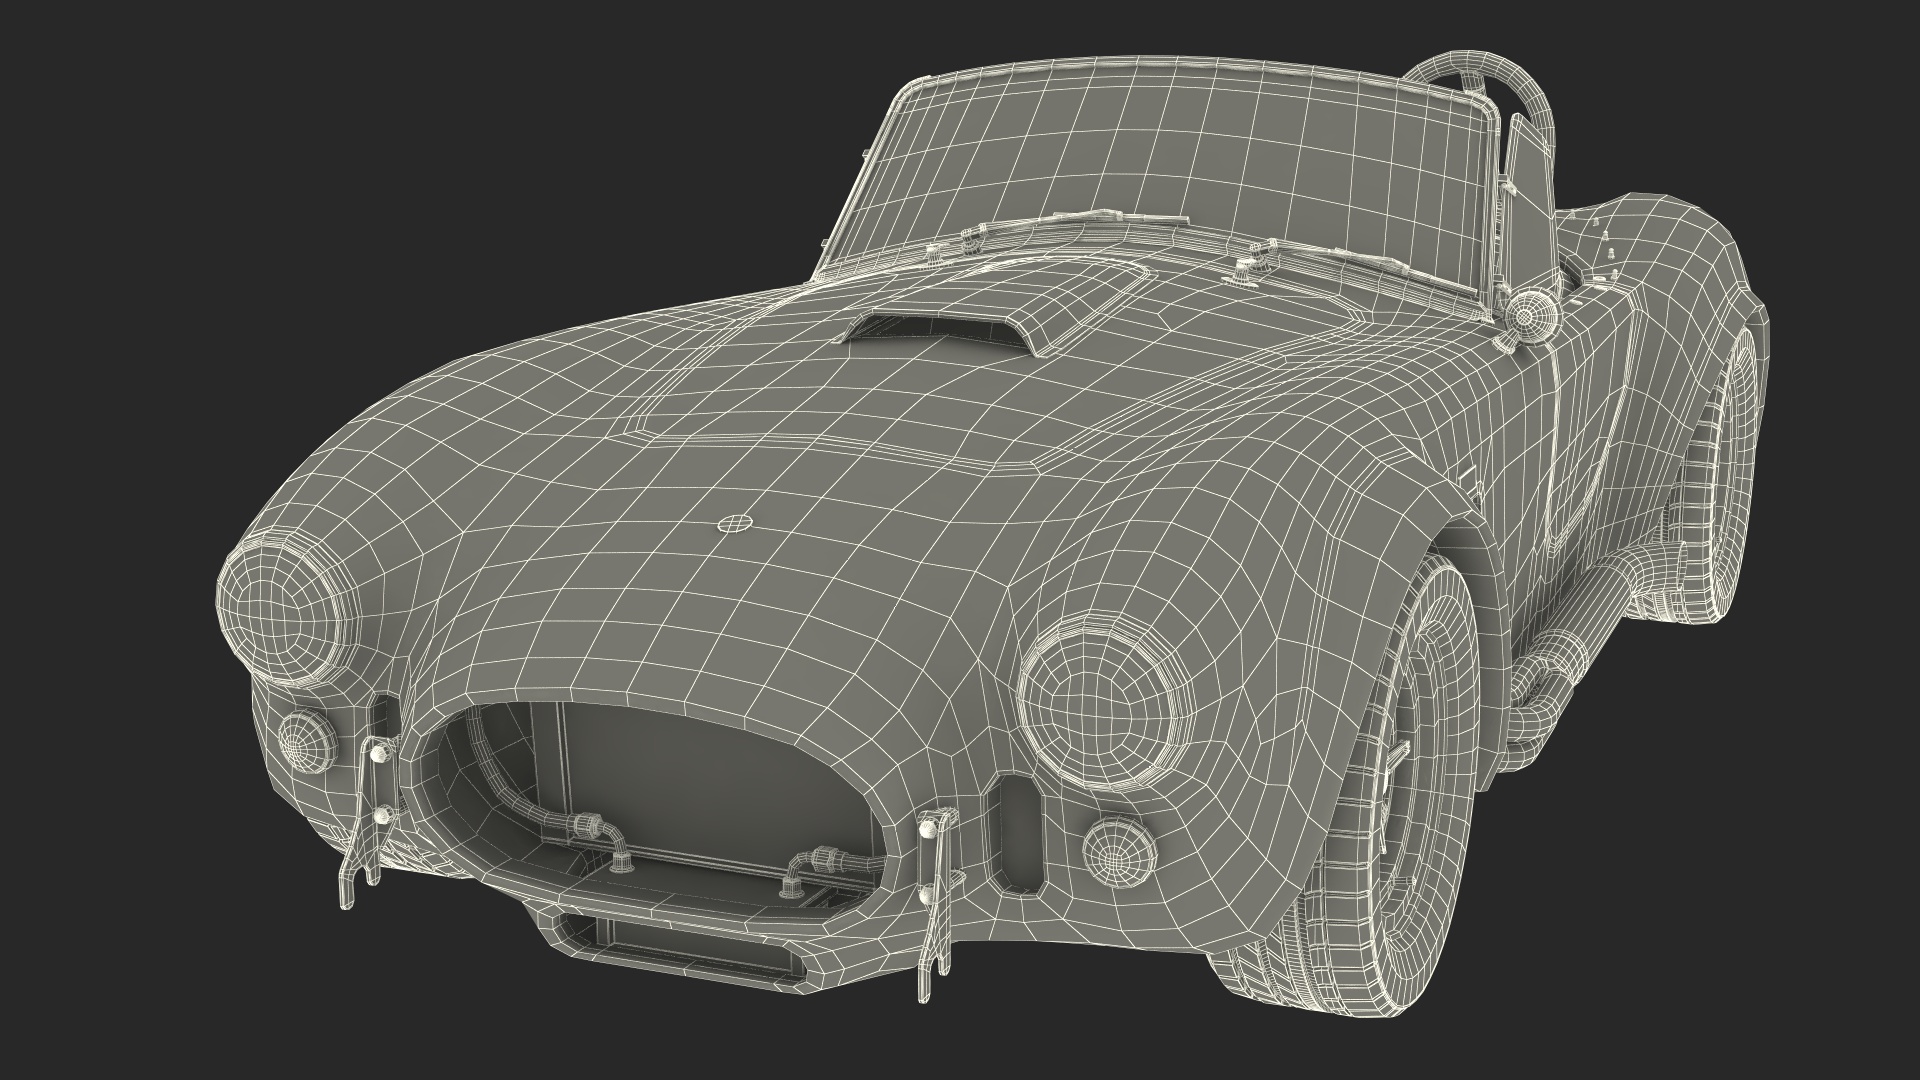Click the round hood emblem badge
1920x1080 pixels.
734,523
